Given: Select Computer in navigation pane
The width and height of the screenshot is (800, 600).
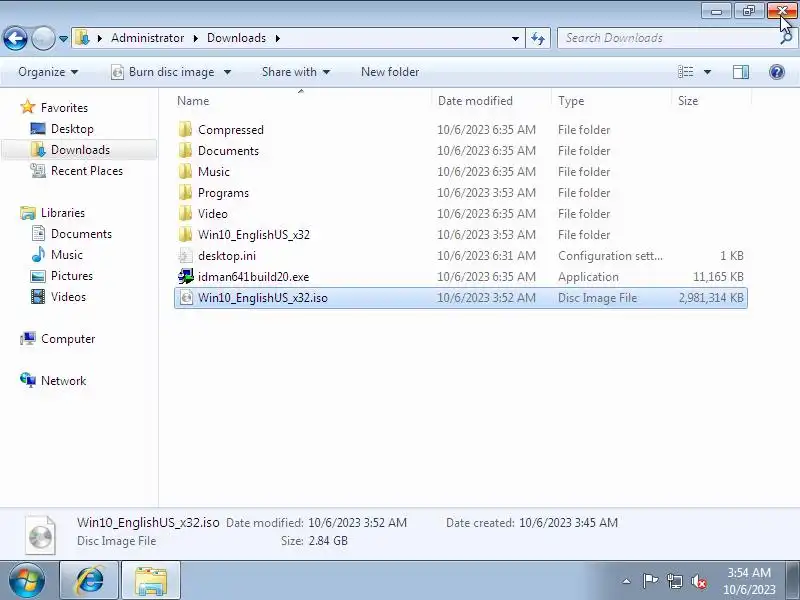Looking at the screenshot, I should point(68,339).
